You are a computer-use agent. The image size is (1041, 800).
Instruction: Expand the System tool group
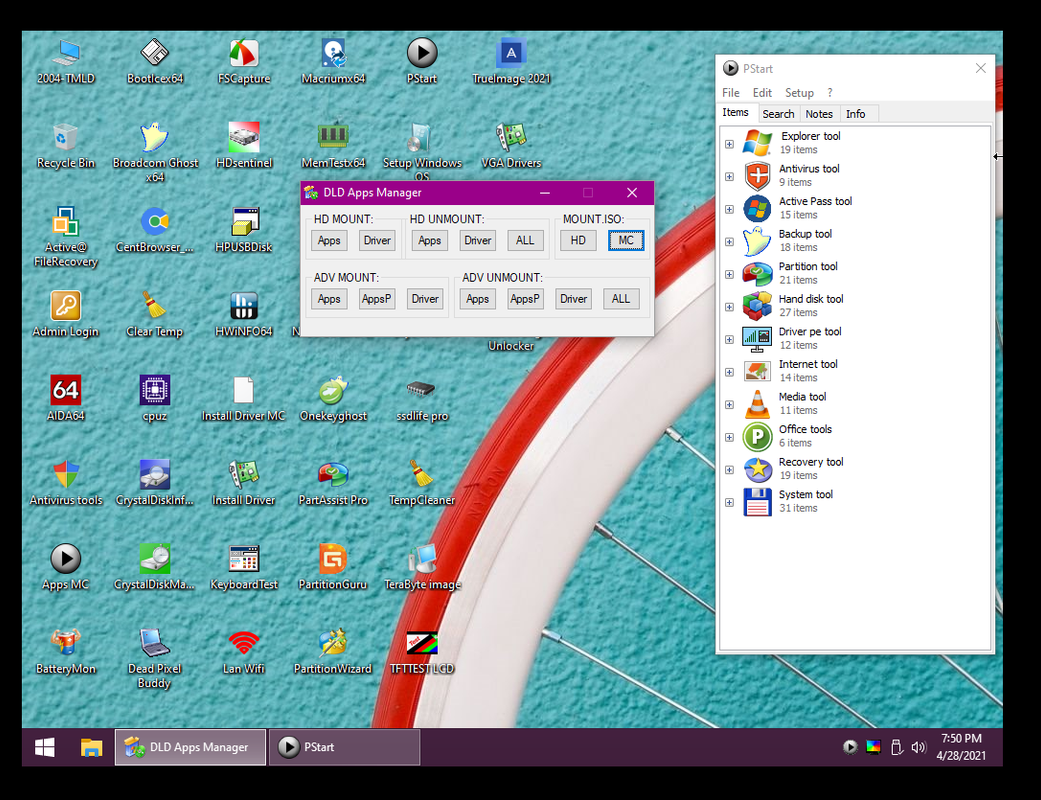click(x=729, y=502)
